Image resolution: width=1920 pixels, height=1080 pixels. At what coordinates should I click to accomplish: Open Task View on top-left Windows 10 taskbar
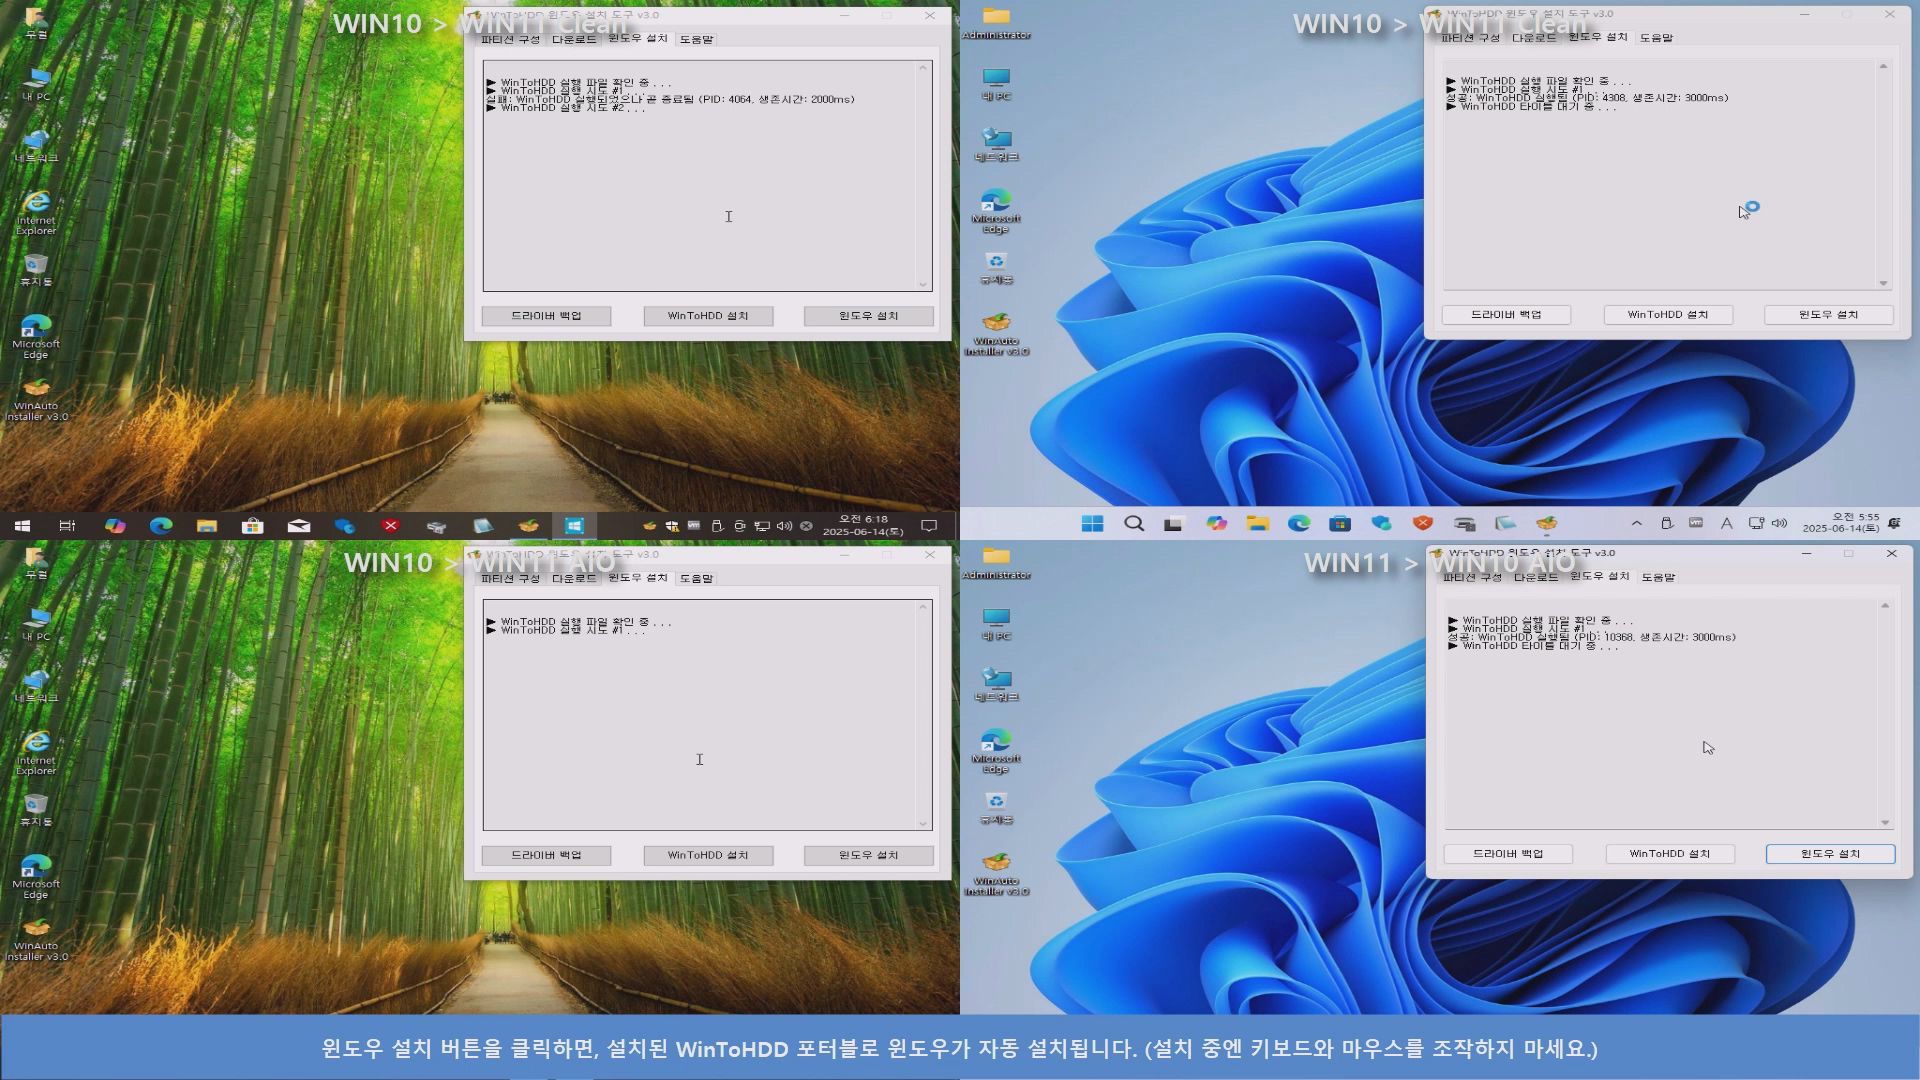pyautogui.click(x=67, y=525)
